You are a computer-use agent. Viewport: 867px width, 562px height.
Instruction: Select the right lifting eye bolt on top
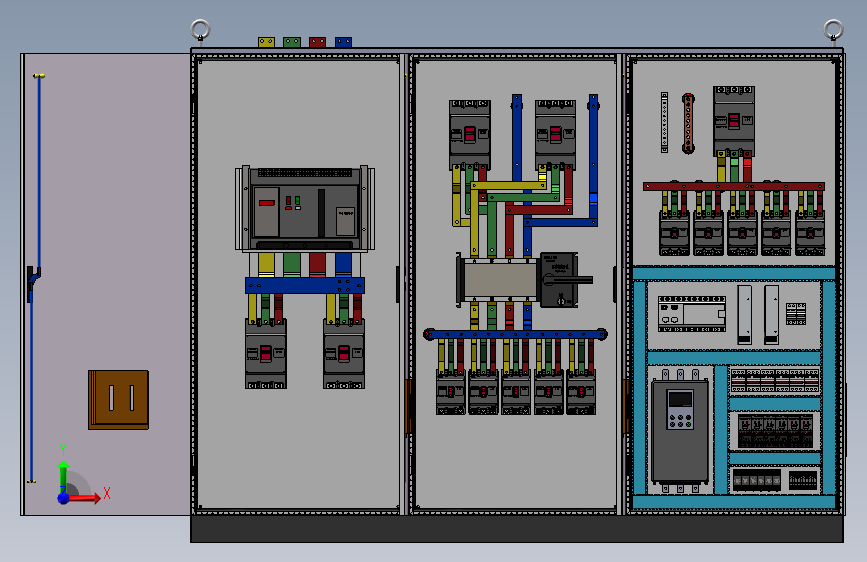click(x=833, y=30)
